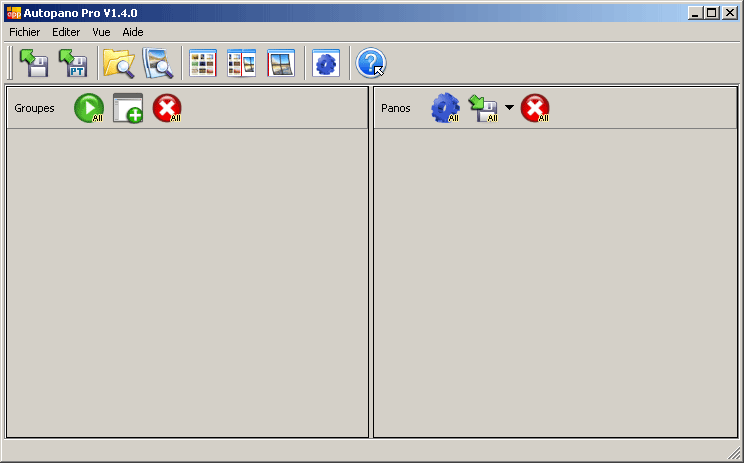Image resolution: width=744 pixels, height=463 pixels.
Task: Switch to split thumbnails and preview view
Action: (242, 63)
